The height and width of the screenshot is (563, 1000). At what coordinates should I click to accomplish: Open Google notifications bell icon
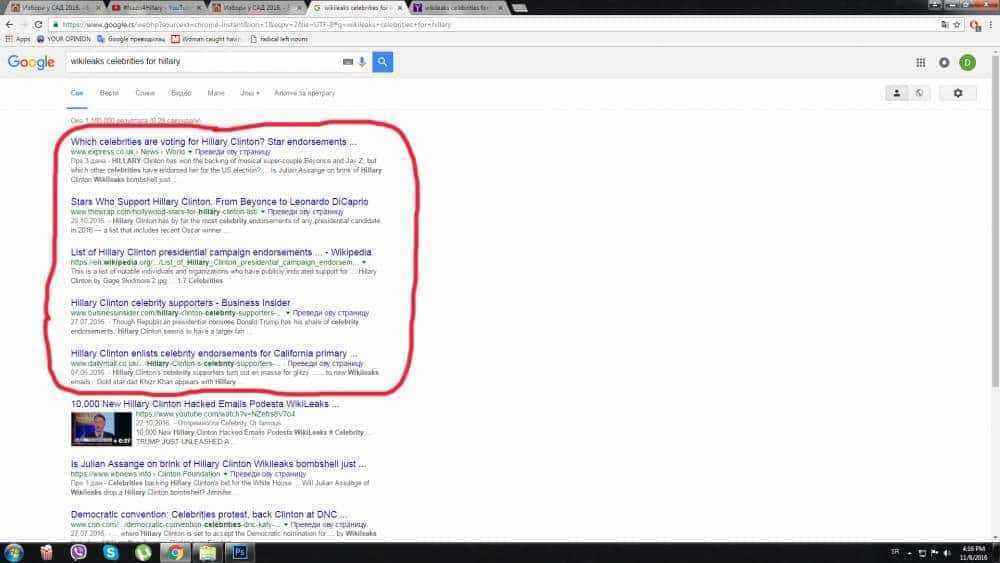944,62
